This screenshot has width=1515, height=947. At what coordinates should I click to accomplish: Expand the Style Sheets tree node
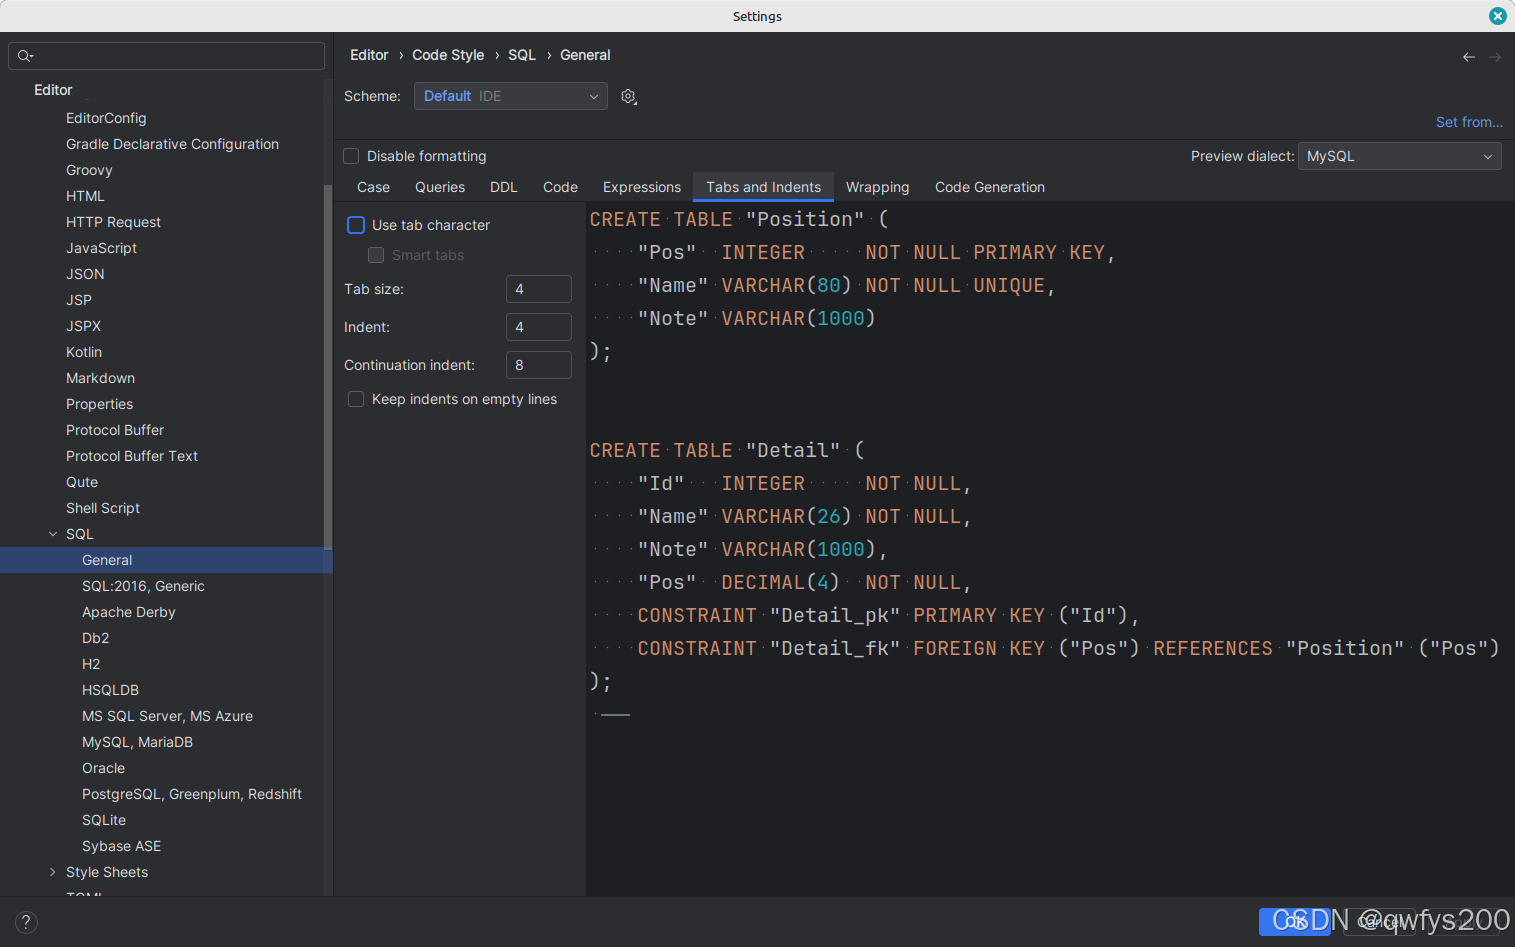click(53, 872)
